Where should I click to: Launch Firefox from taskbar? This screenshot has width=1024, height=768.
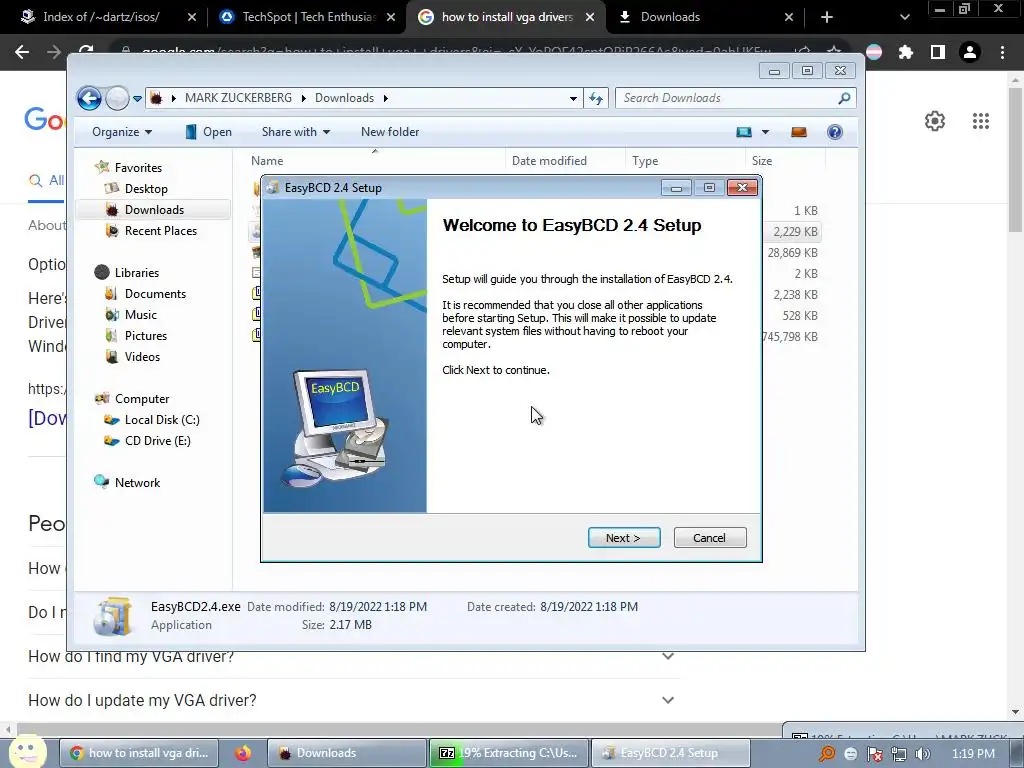point(243,753)
